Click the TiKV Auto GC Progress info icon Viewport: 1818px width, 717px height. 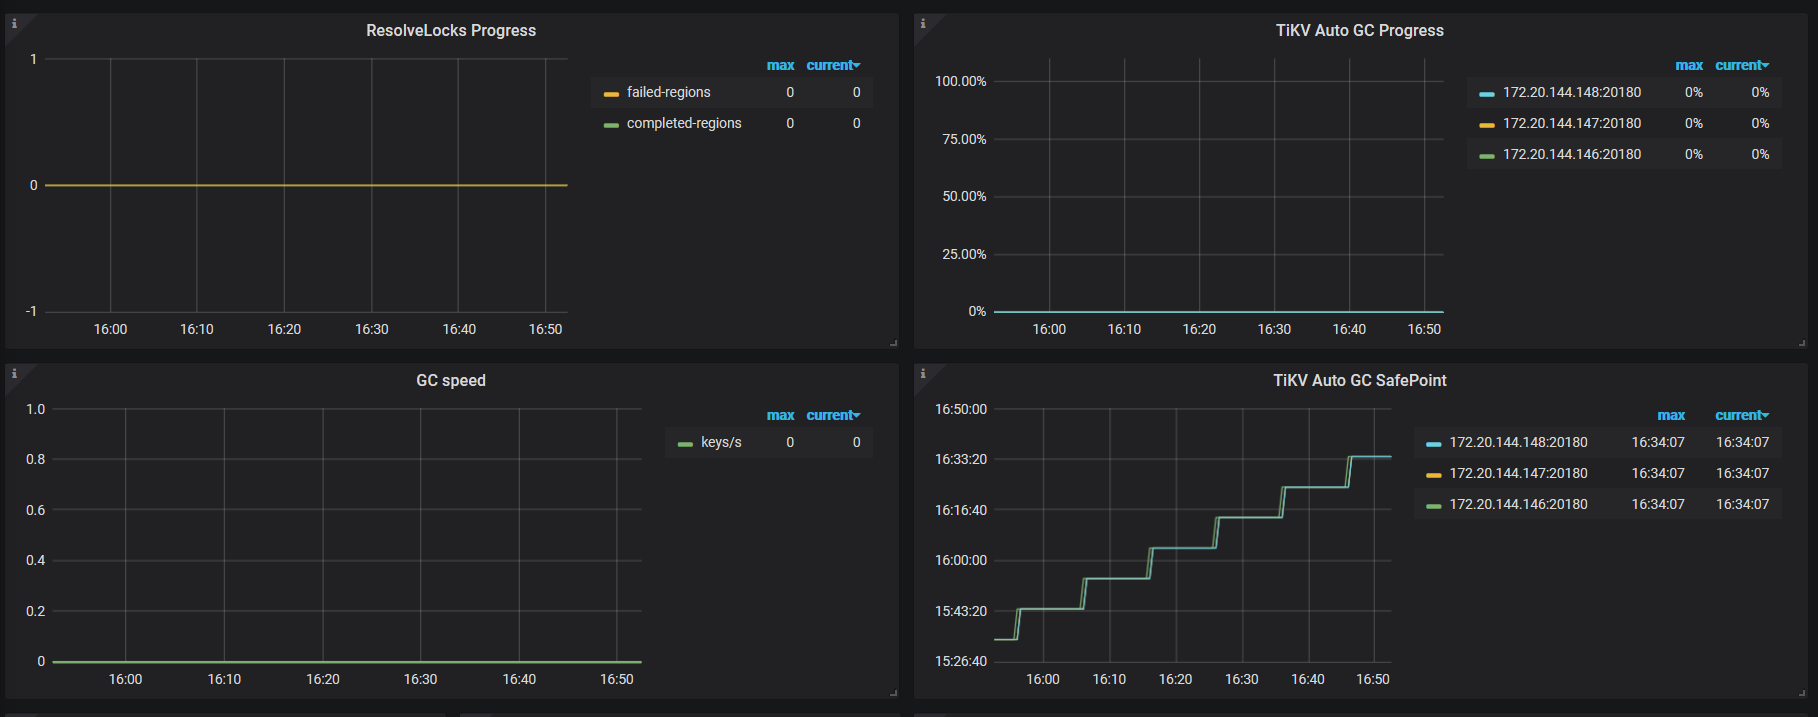point(922,23)
